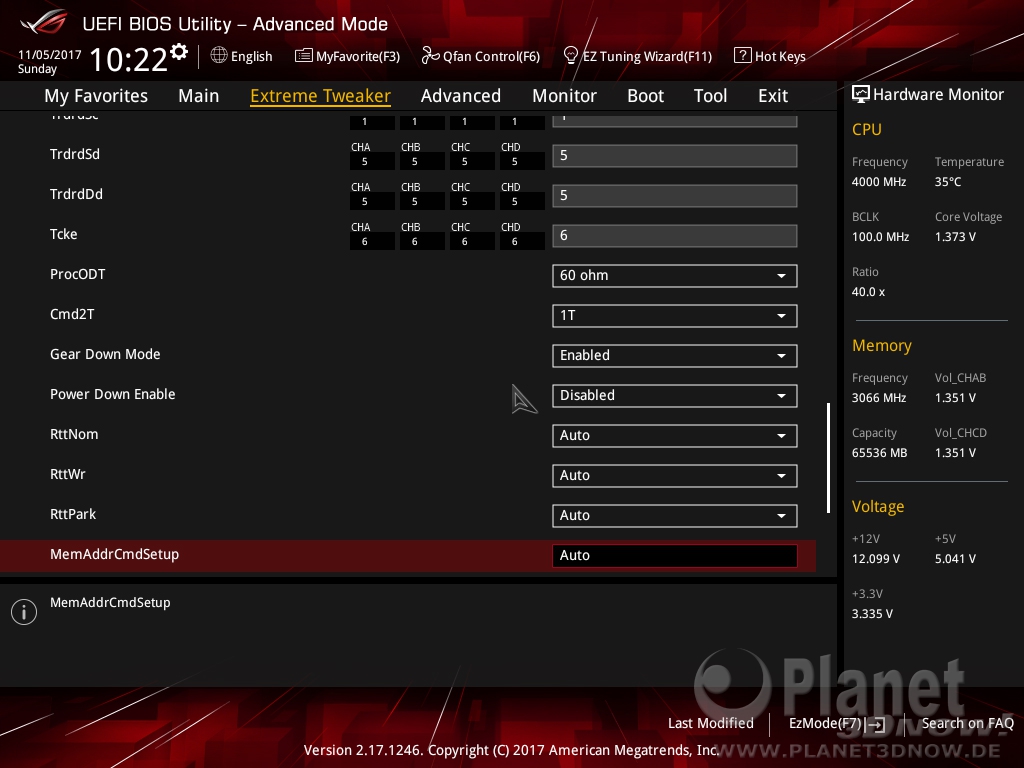Click the +12V 12.099 V reading
Screen dimensions: 1024x768
tap(876, 559)
